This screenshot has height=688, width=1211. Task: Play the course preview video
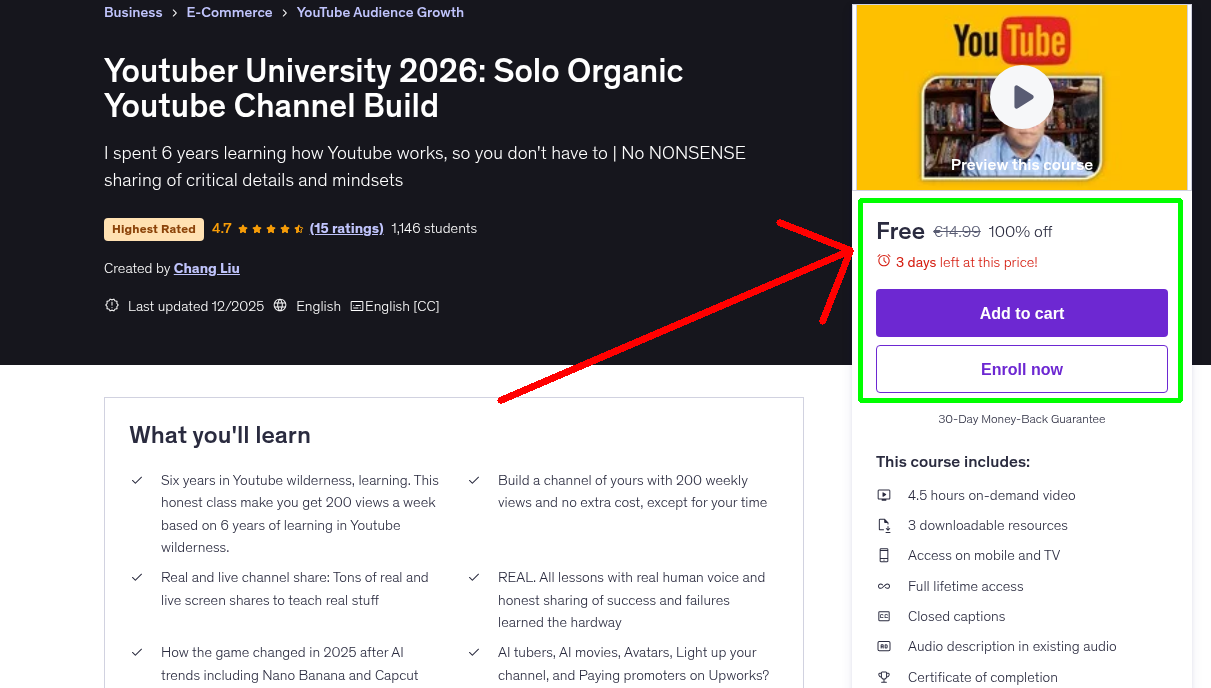pyautogui.click(x=1021, y=96)
